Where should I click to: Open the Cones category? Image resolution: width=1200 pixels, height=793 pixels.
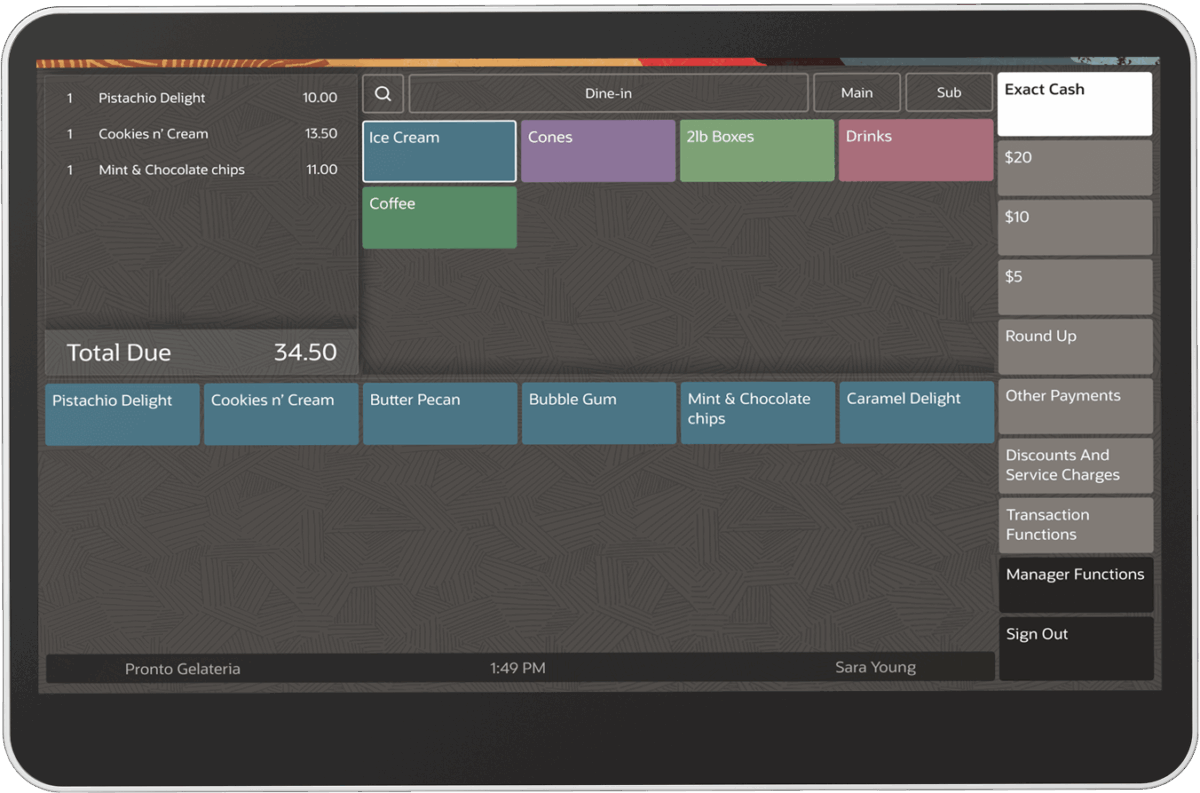click(598, 151)
